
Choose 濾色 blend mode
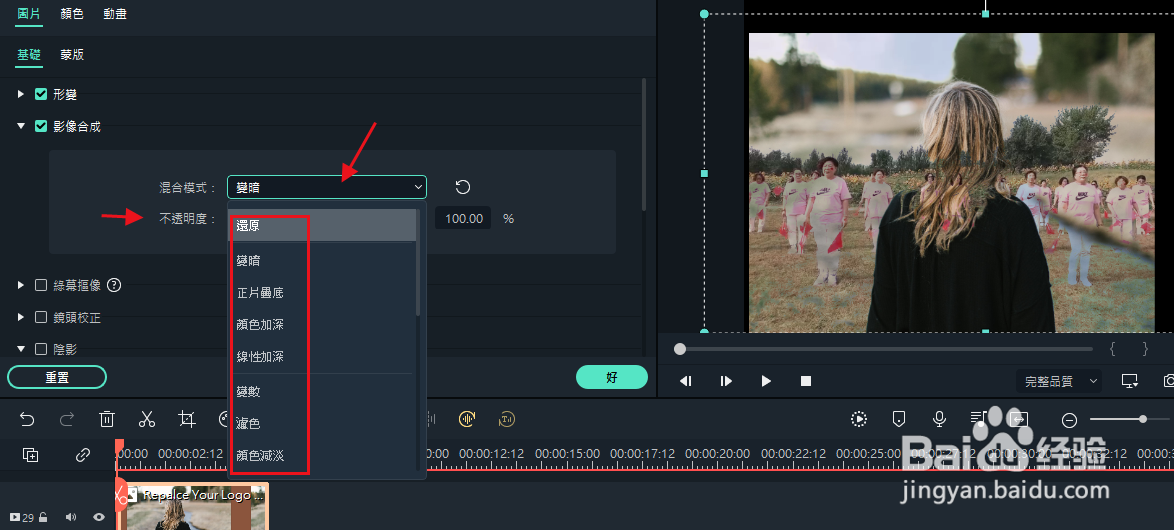tap(322, 423)
